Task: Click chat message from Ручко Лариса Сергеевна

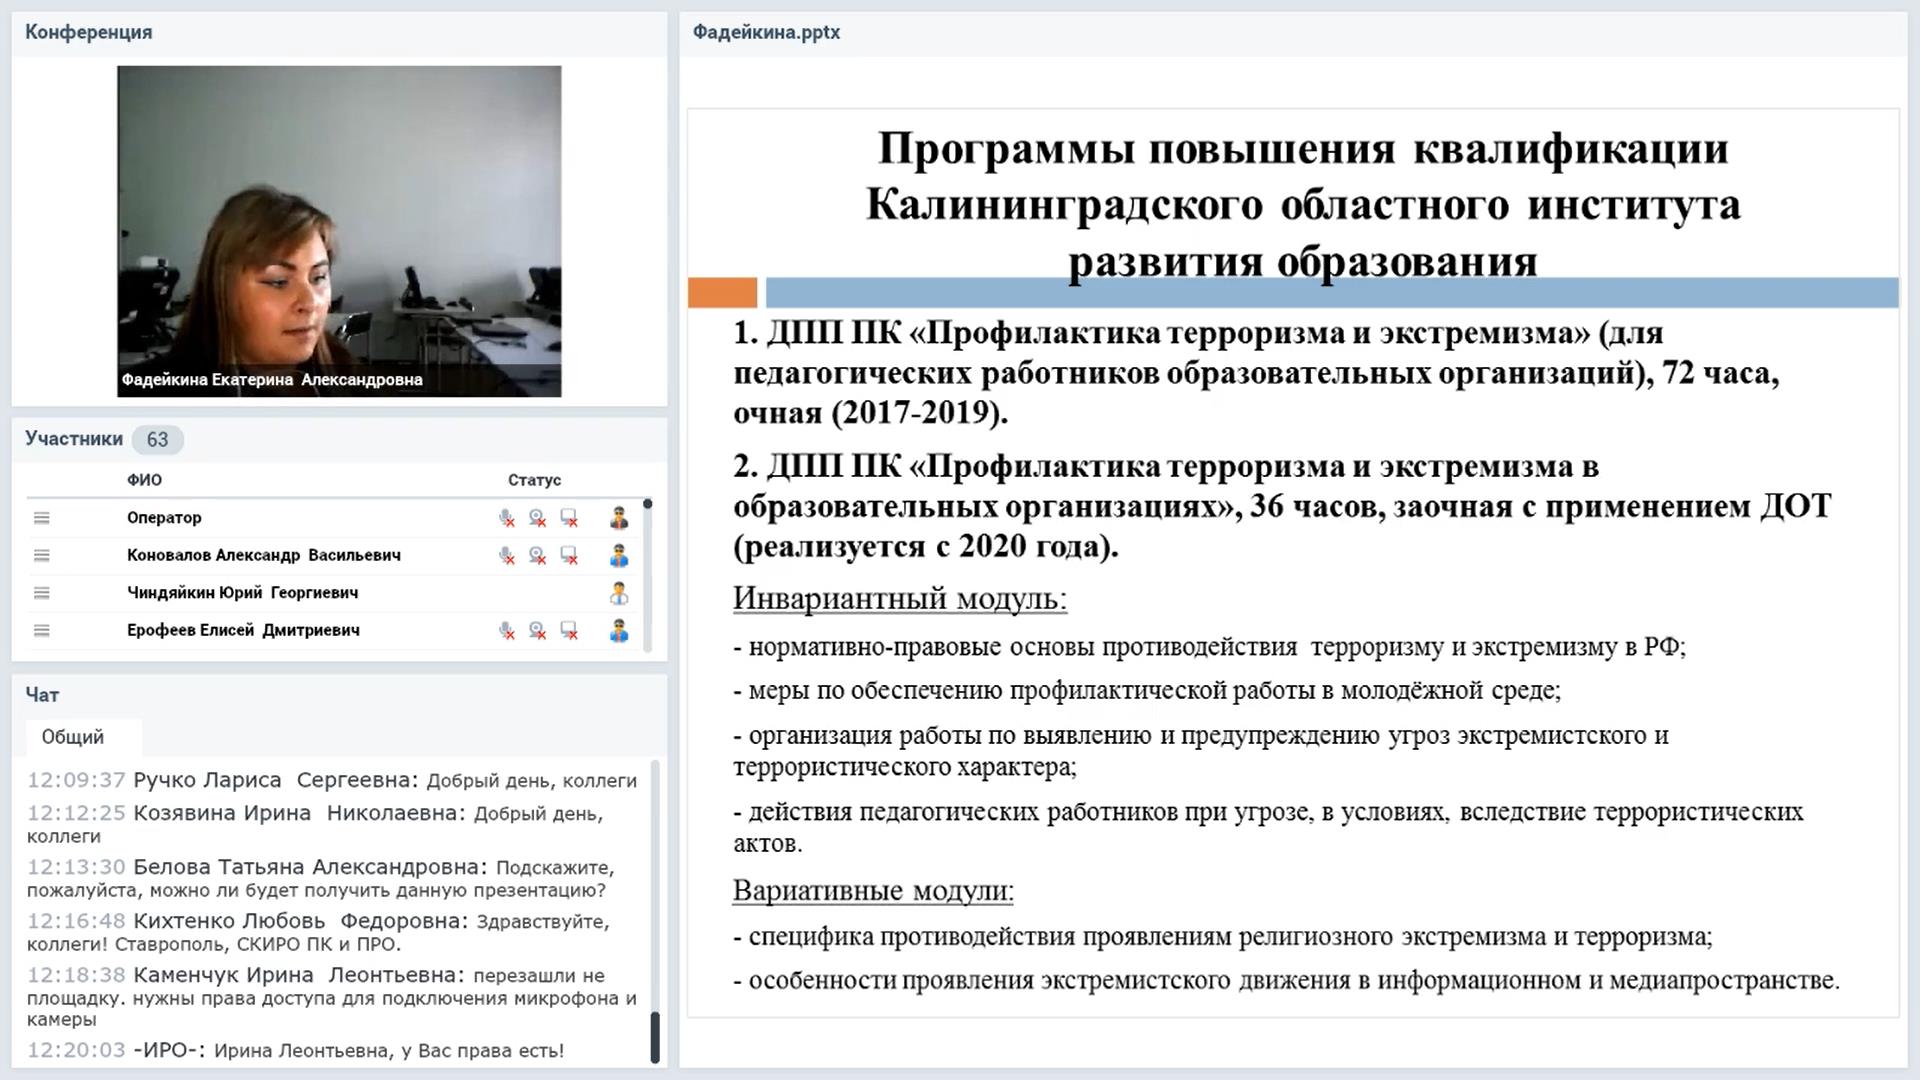Action: coord(332,780)
